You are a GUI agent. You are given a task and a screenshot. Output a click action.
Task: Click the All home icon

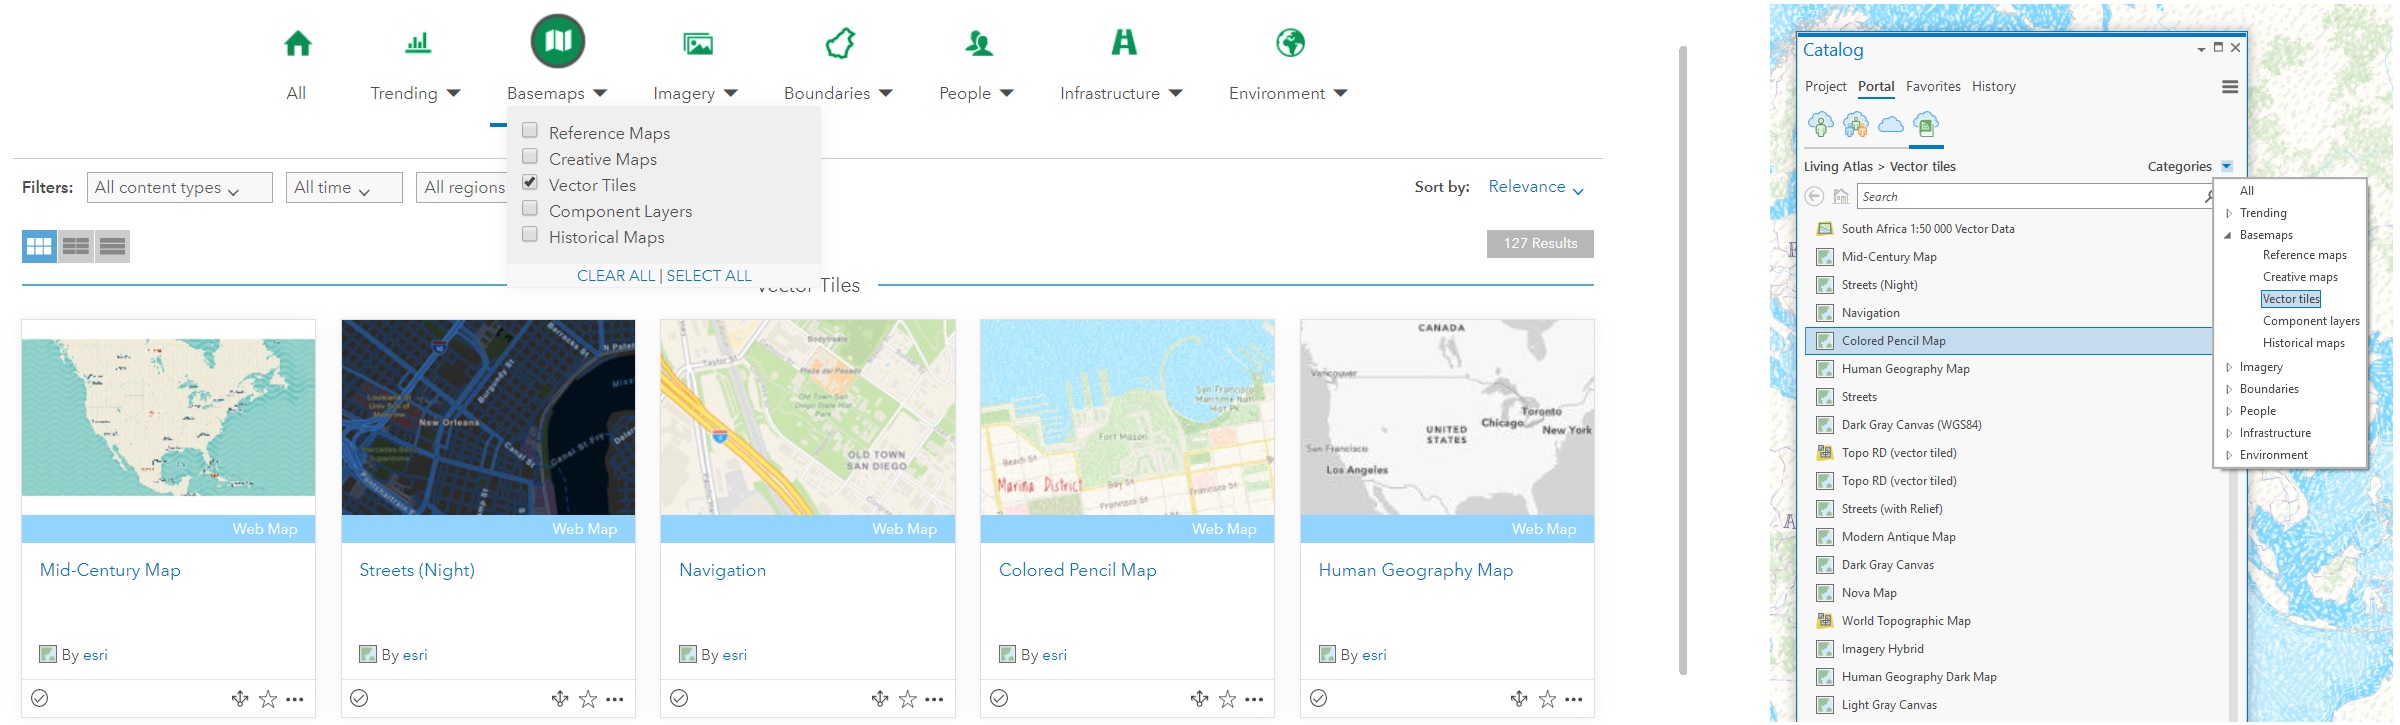(x=298, y=43)
